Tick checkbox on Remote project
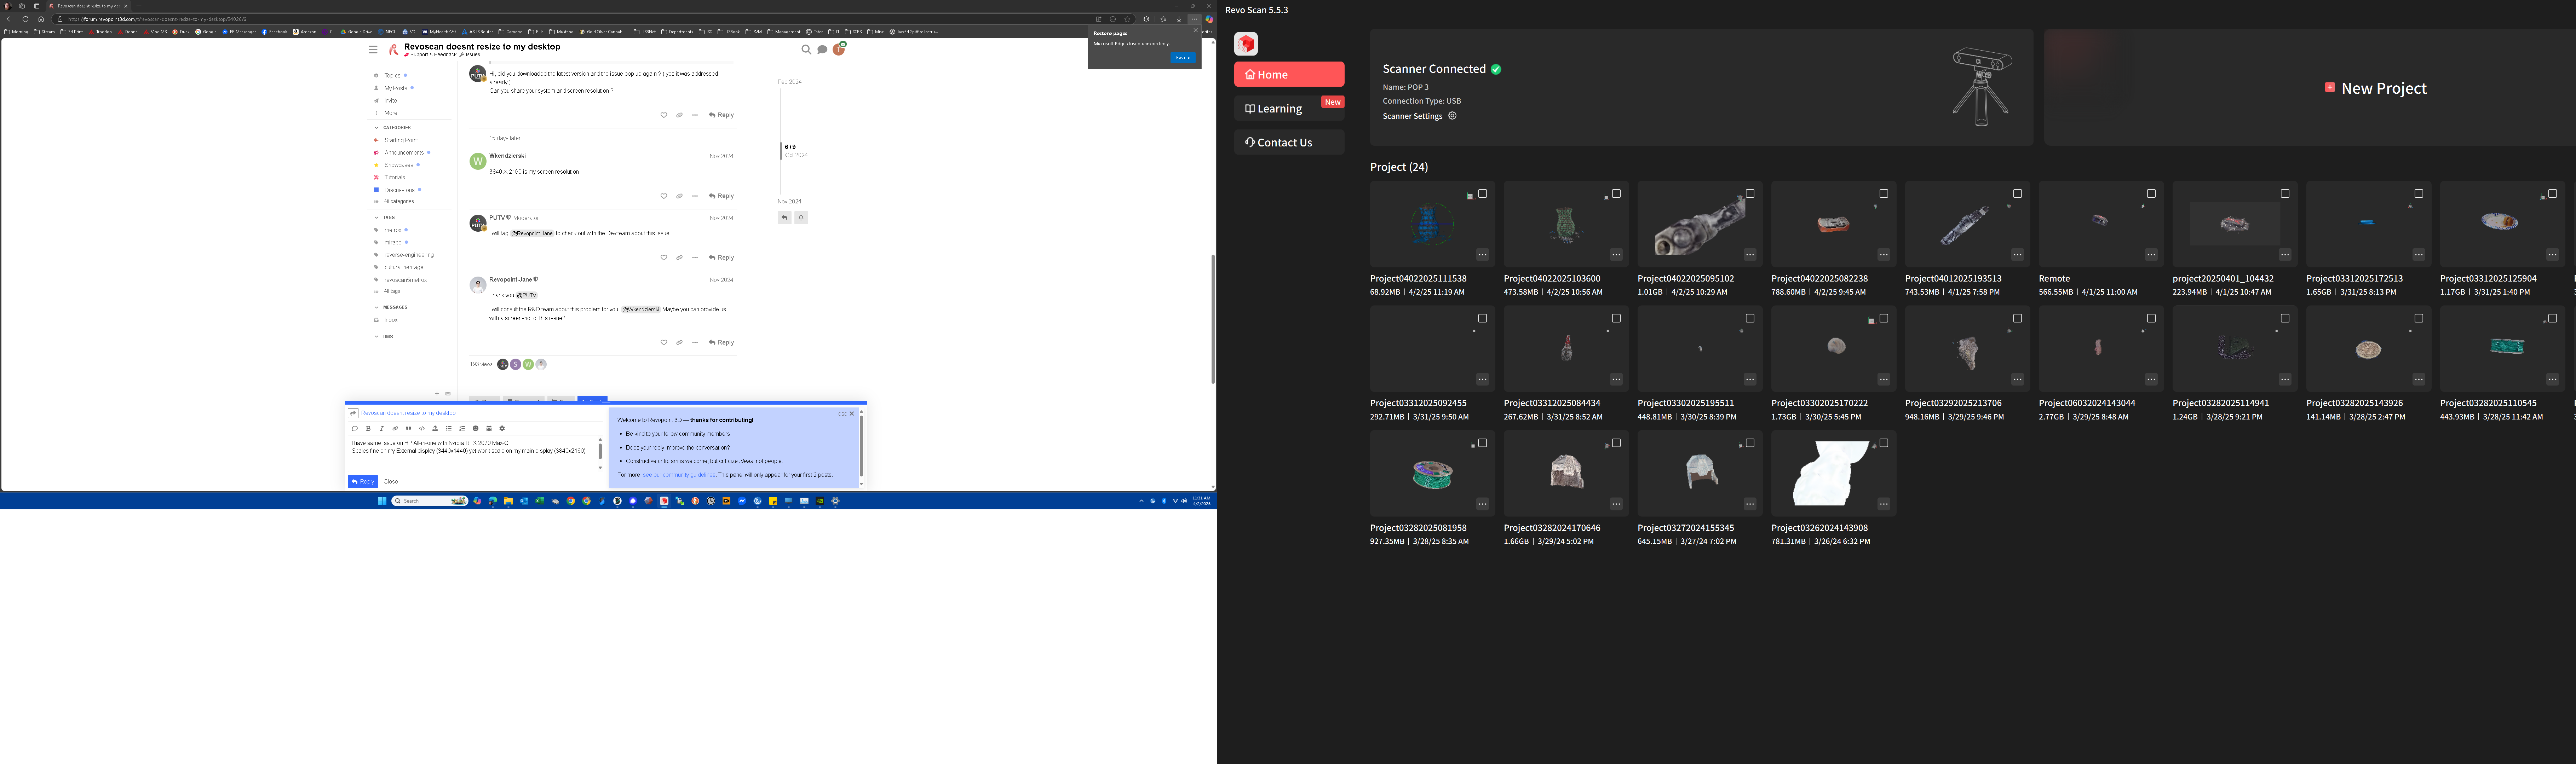This screenshot has width=2576, height=764. tap(2151, 193)
